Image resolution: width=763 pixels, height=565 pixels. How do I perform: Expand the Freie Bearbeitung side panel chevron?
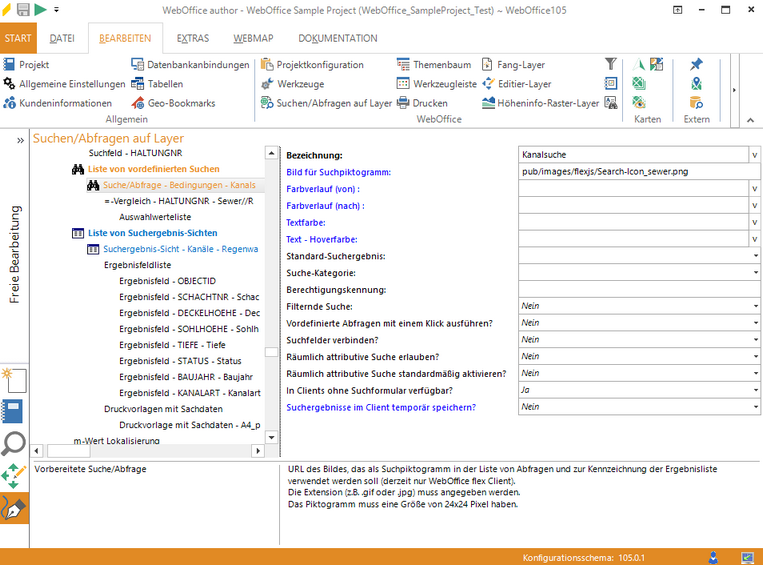(20, 141)
